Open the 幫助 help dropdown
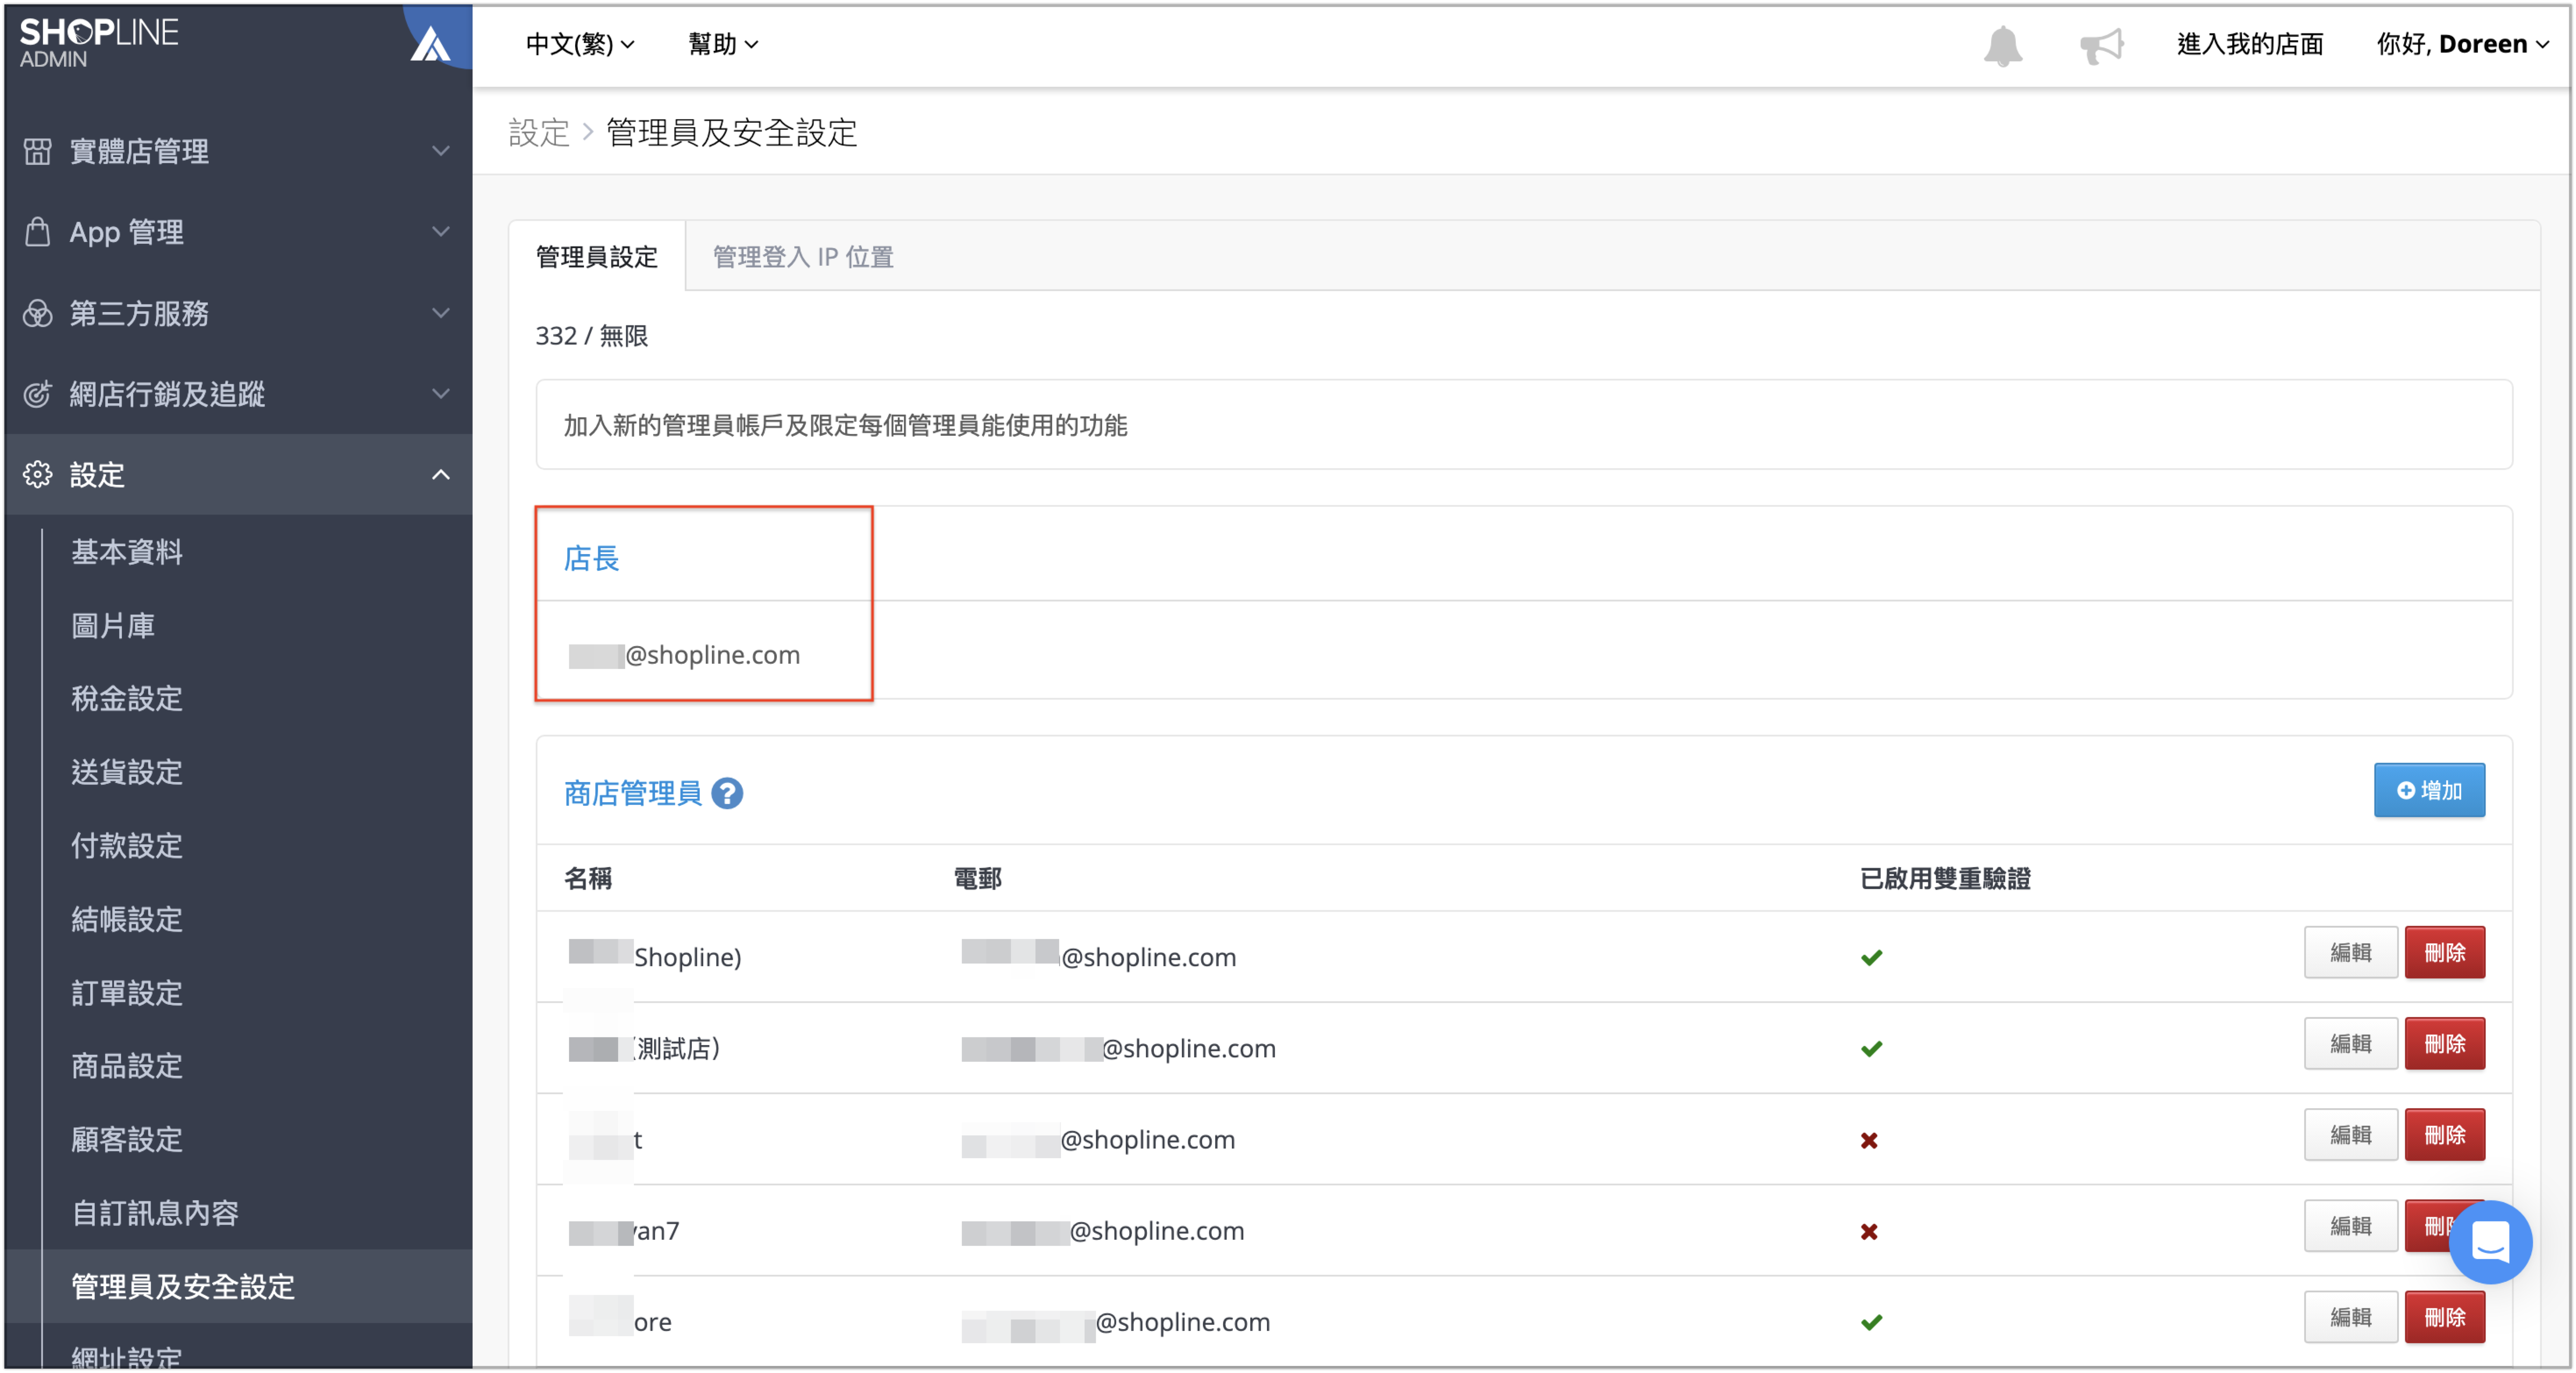 click(723, 44)
